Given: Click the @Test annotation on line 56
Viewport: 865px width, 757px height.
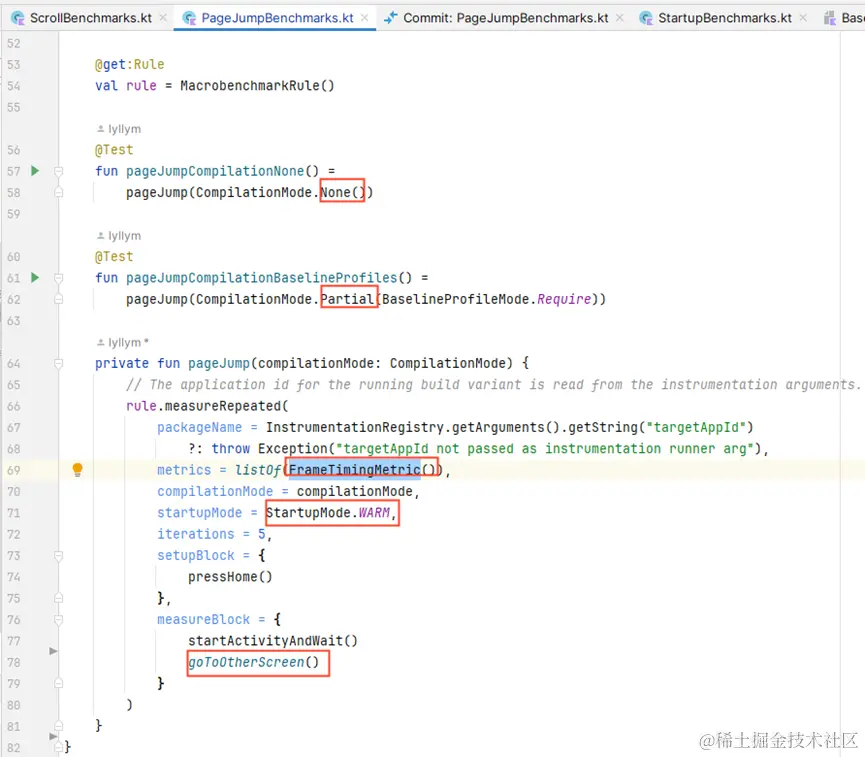Looking at the screenshot, I should (x=114, y=150).
